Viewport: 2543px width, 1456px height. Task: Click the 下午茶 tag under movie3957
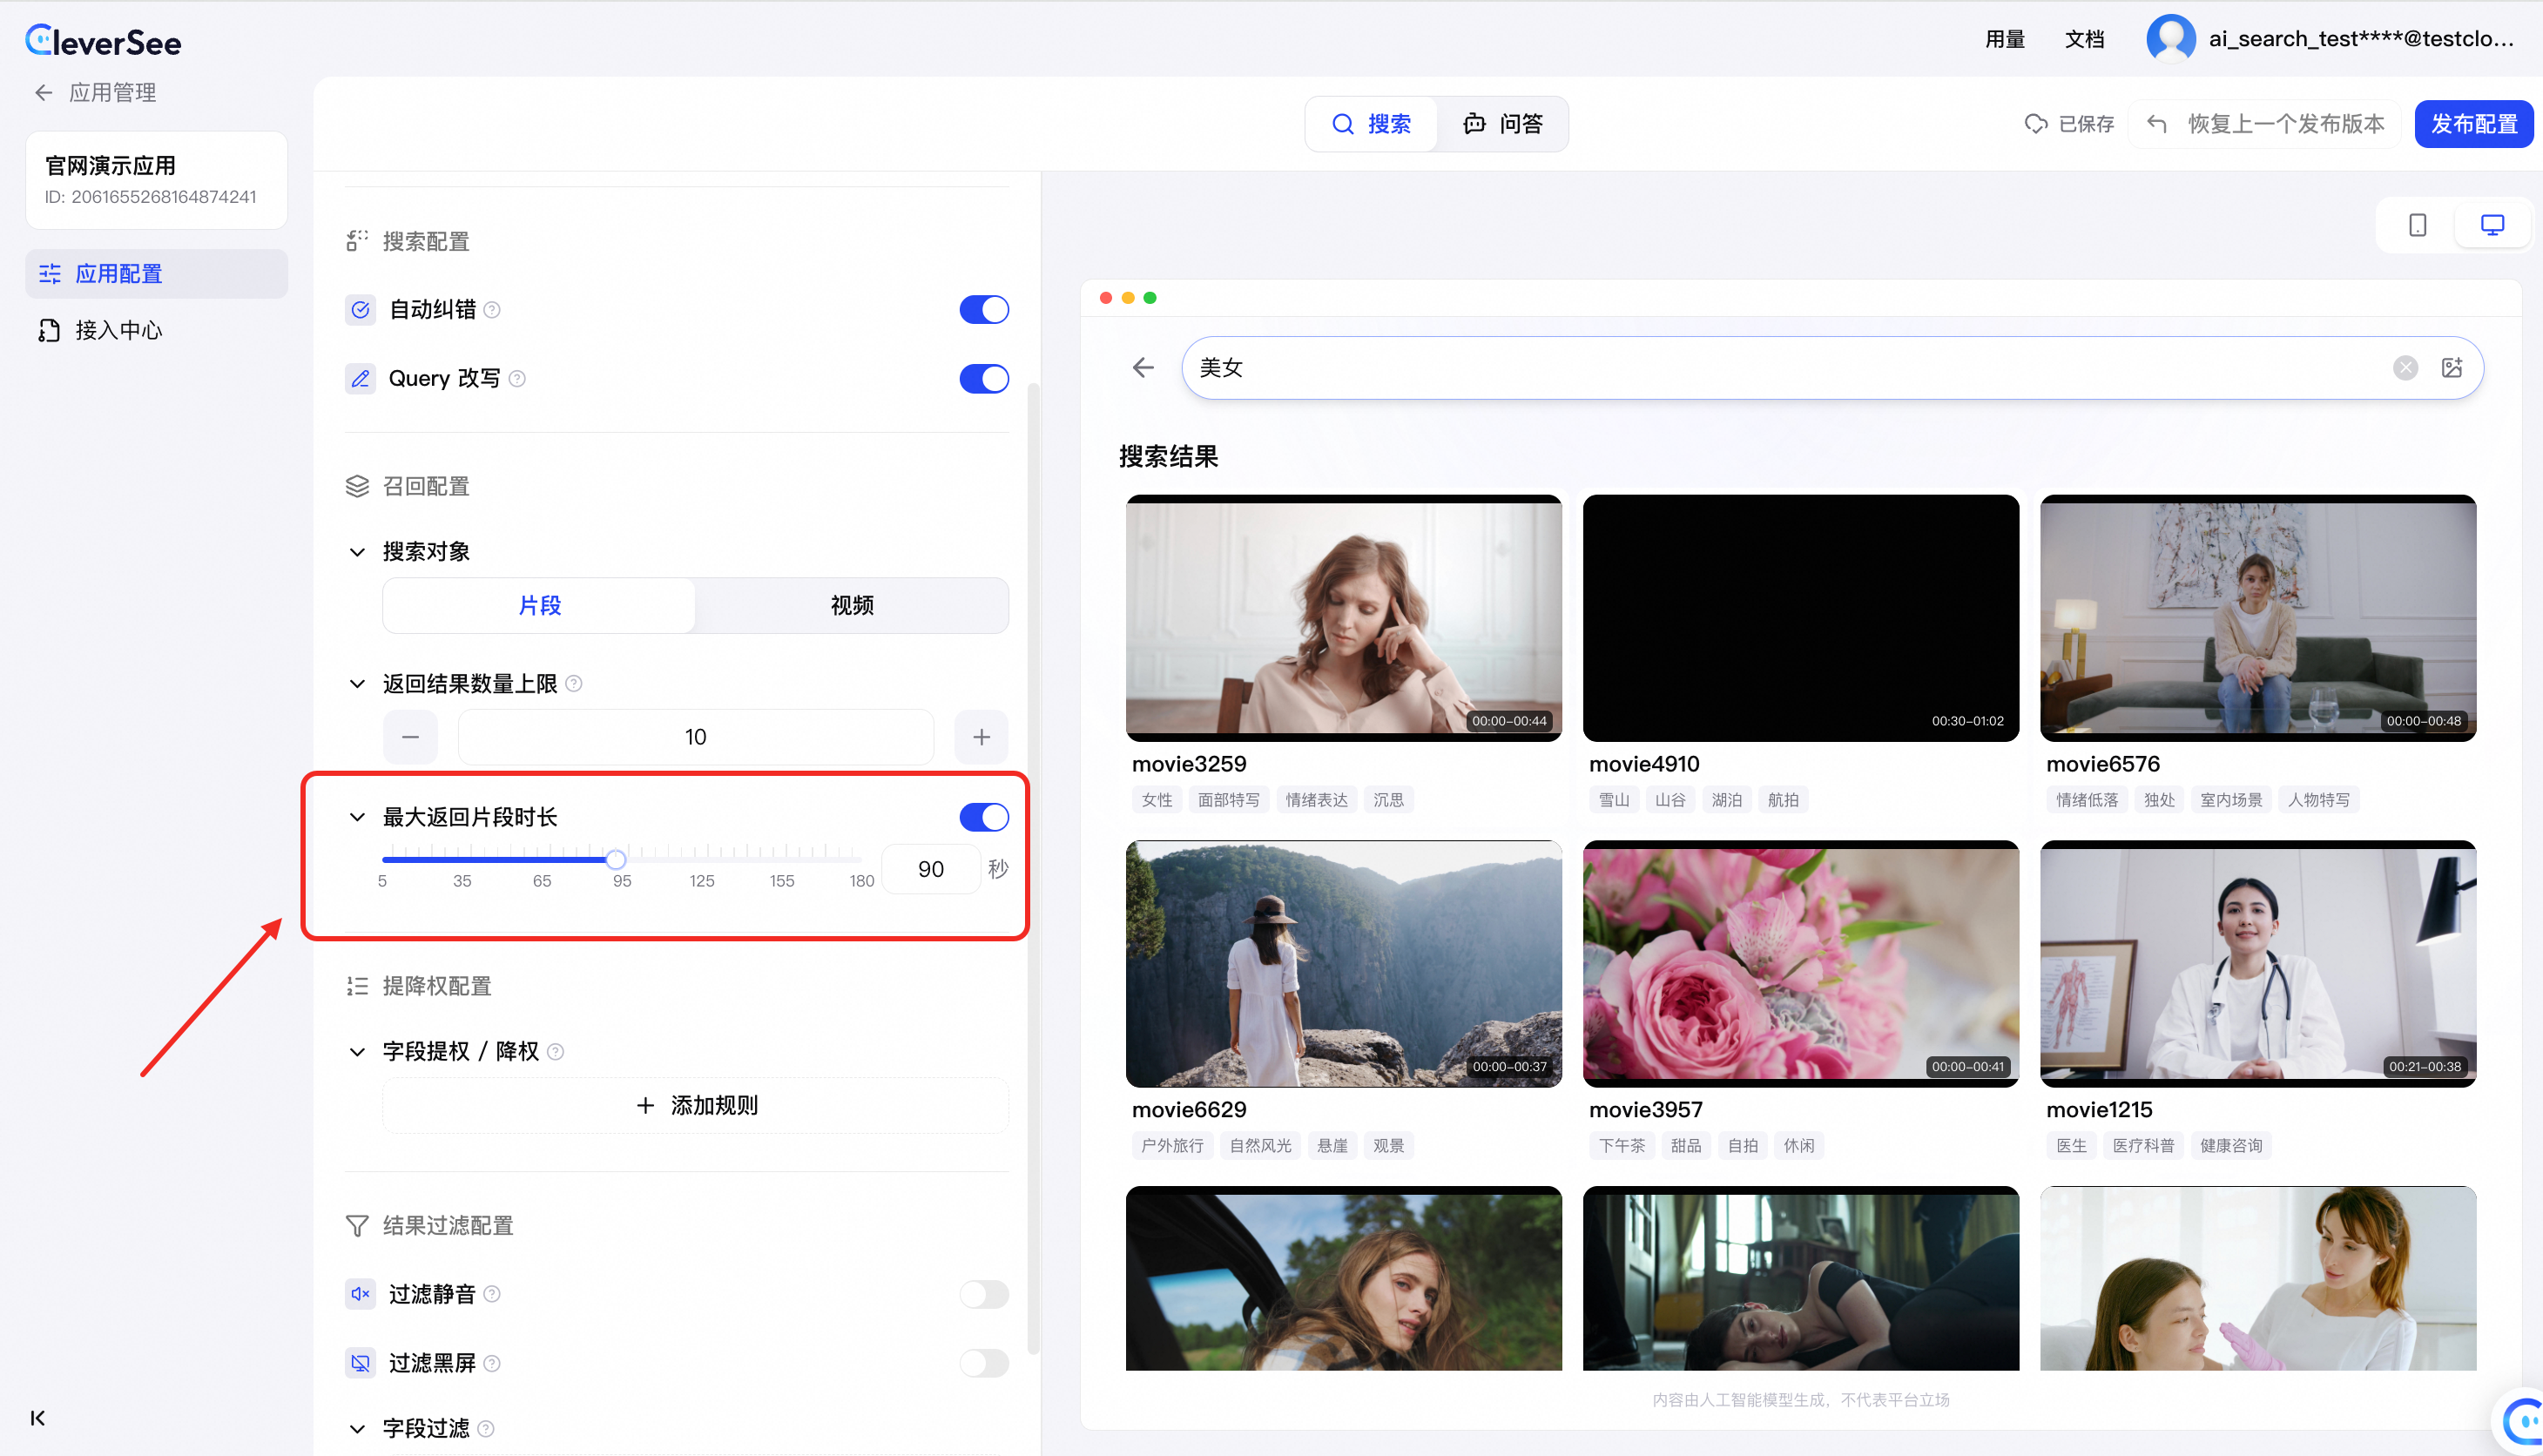coord(1622,1146)
